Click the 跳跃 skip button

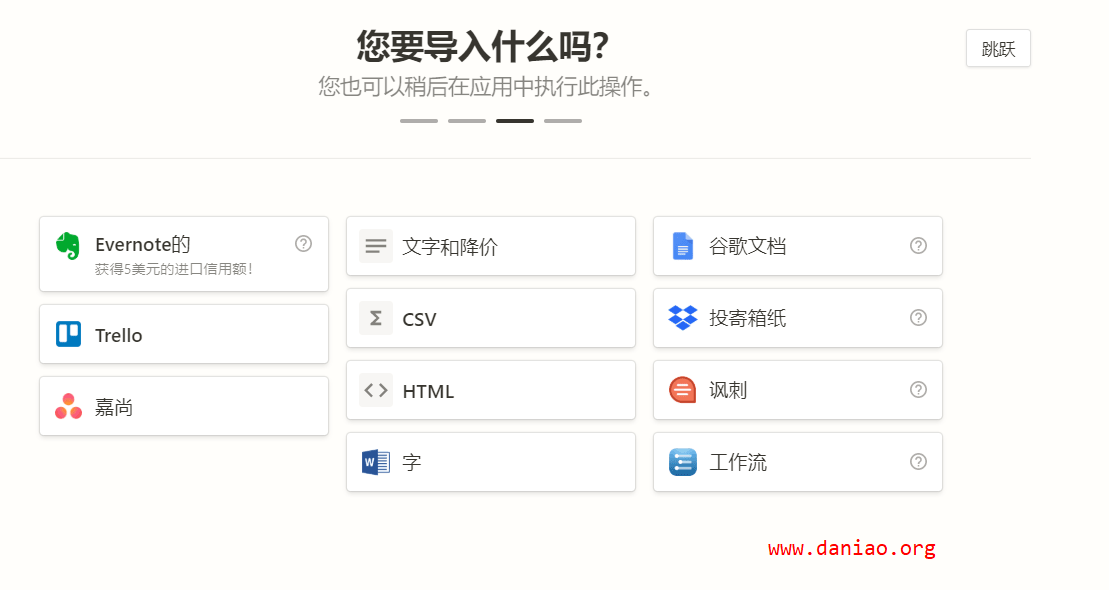pyautogui.click(x=998, y=48)
